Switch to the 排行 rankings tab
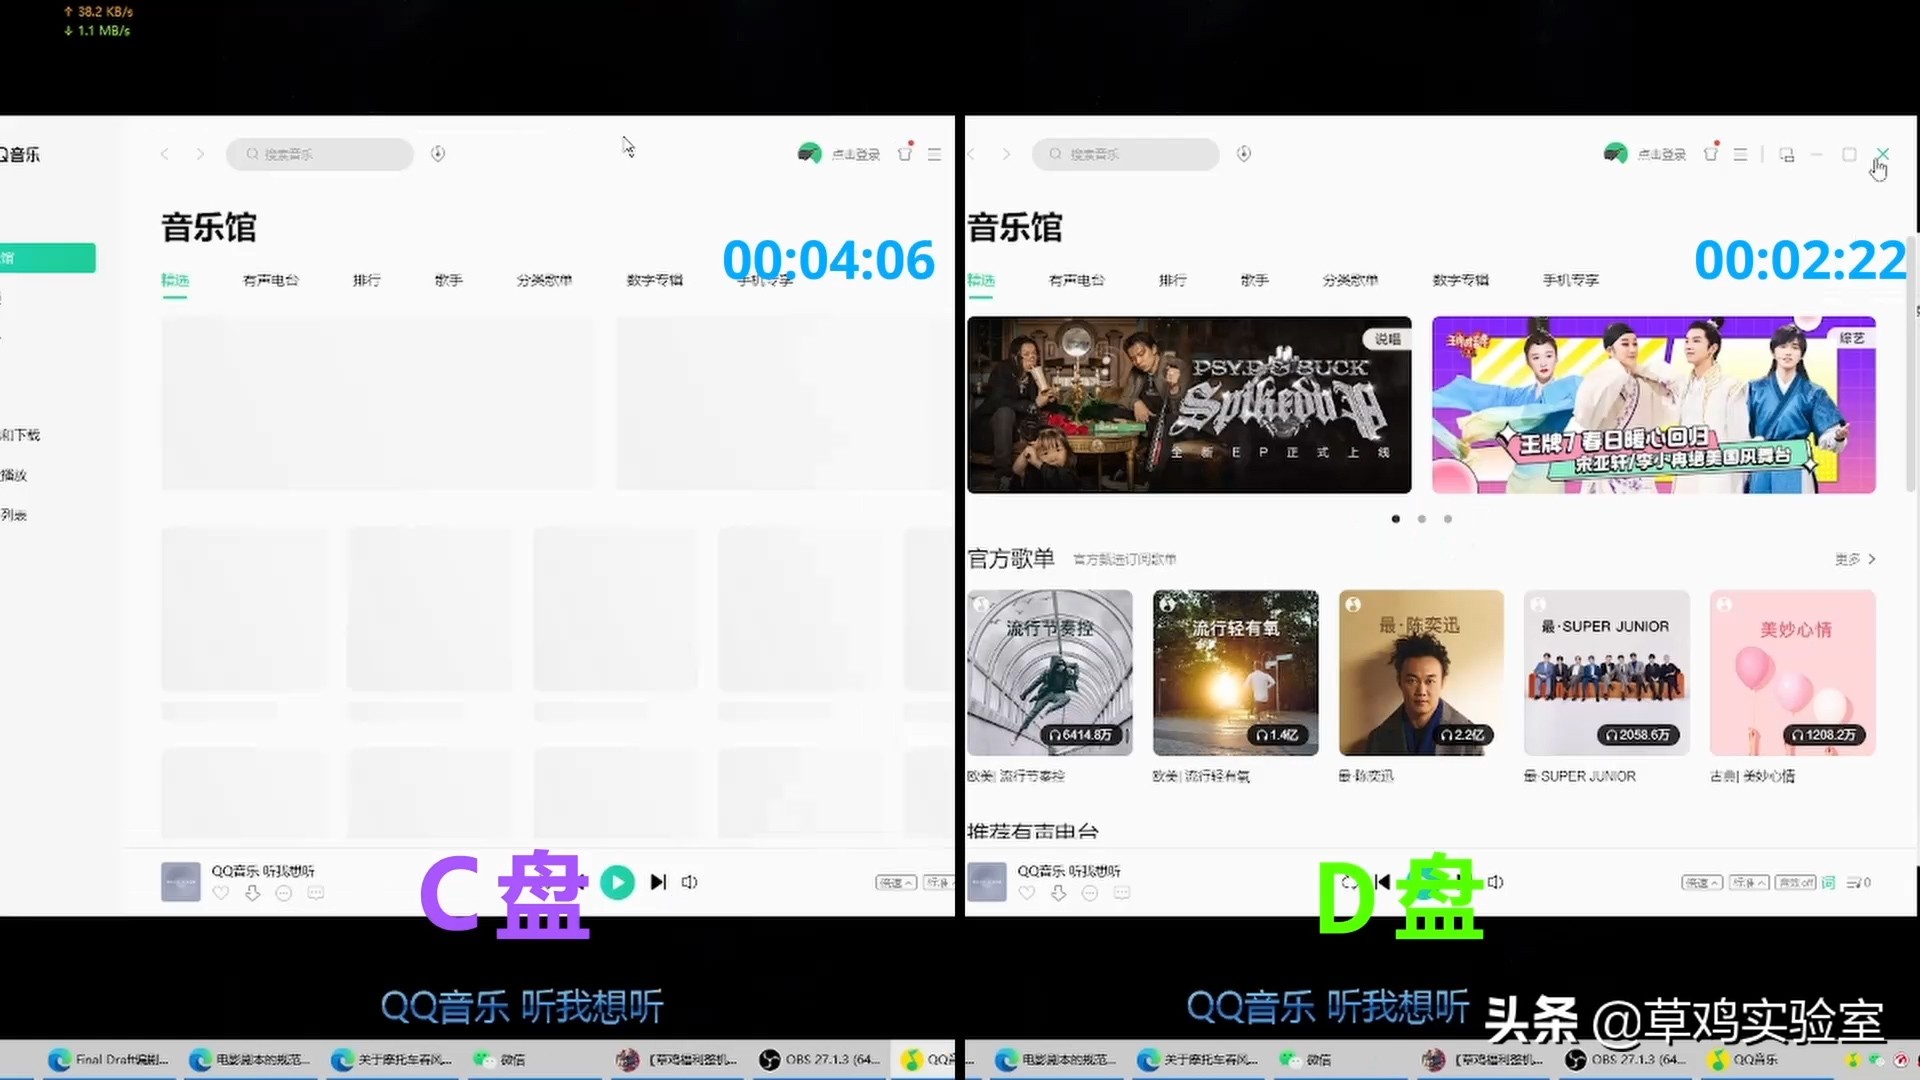1920x1080 pixels. (1172, 281)
